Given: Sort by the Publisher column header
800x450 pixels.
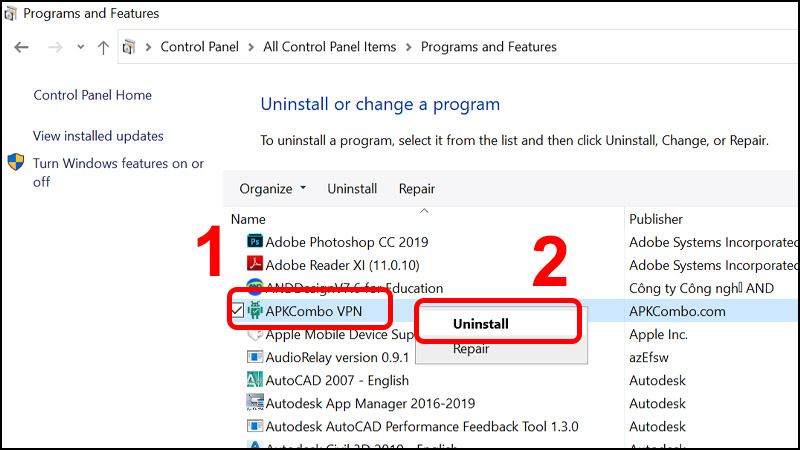Looking at the screenshot, I should (x=656, y=219).
